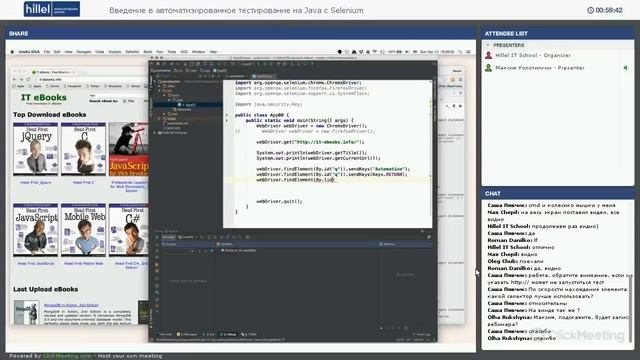
Task: Click the Head First jQuery title link
Action: click(36, 182)
